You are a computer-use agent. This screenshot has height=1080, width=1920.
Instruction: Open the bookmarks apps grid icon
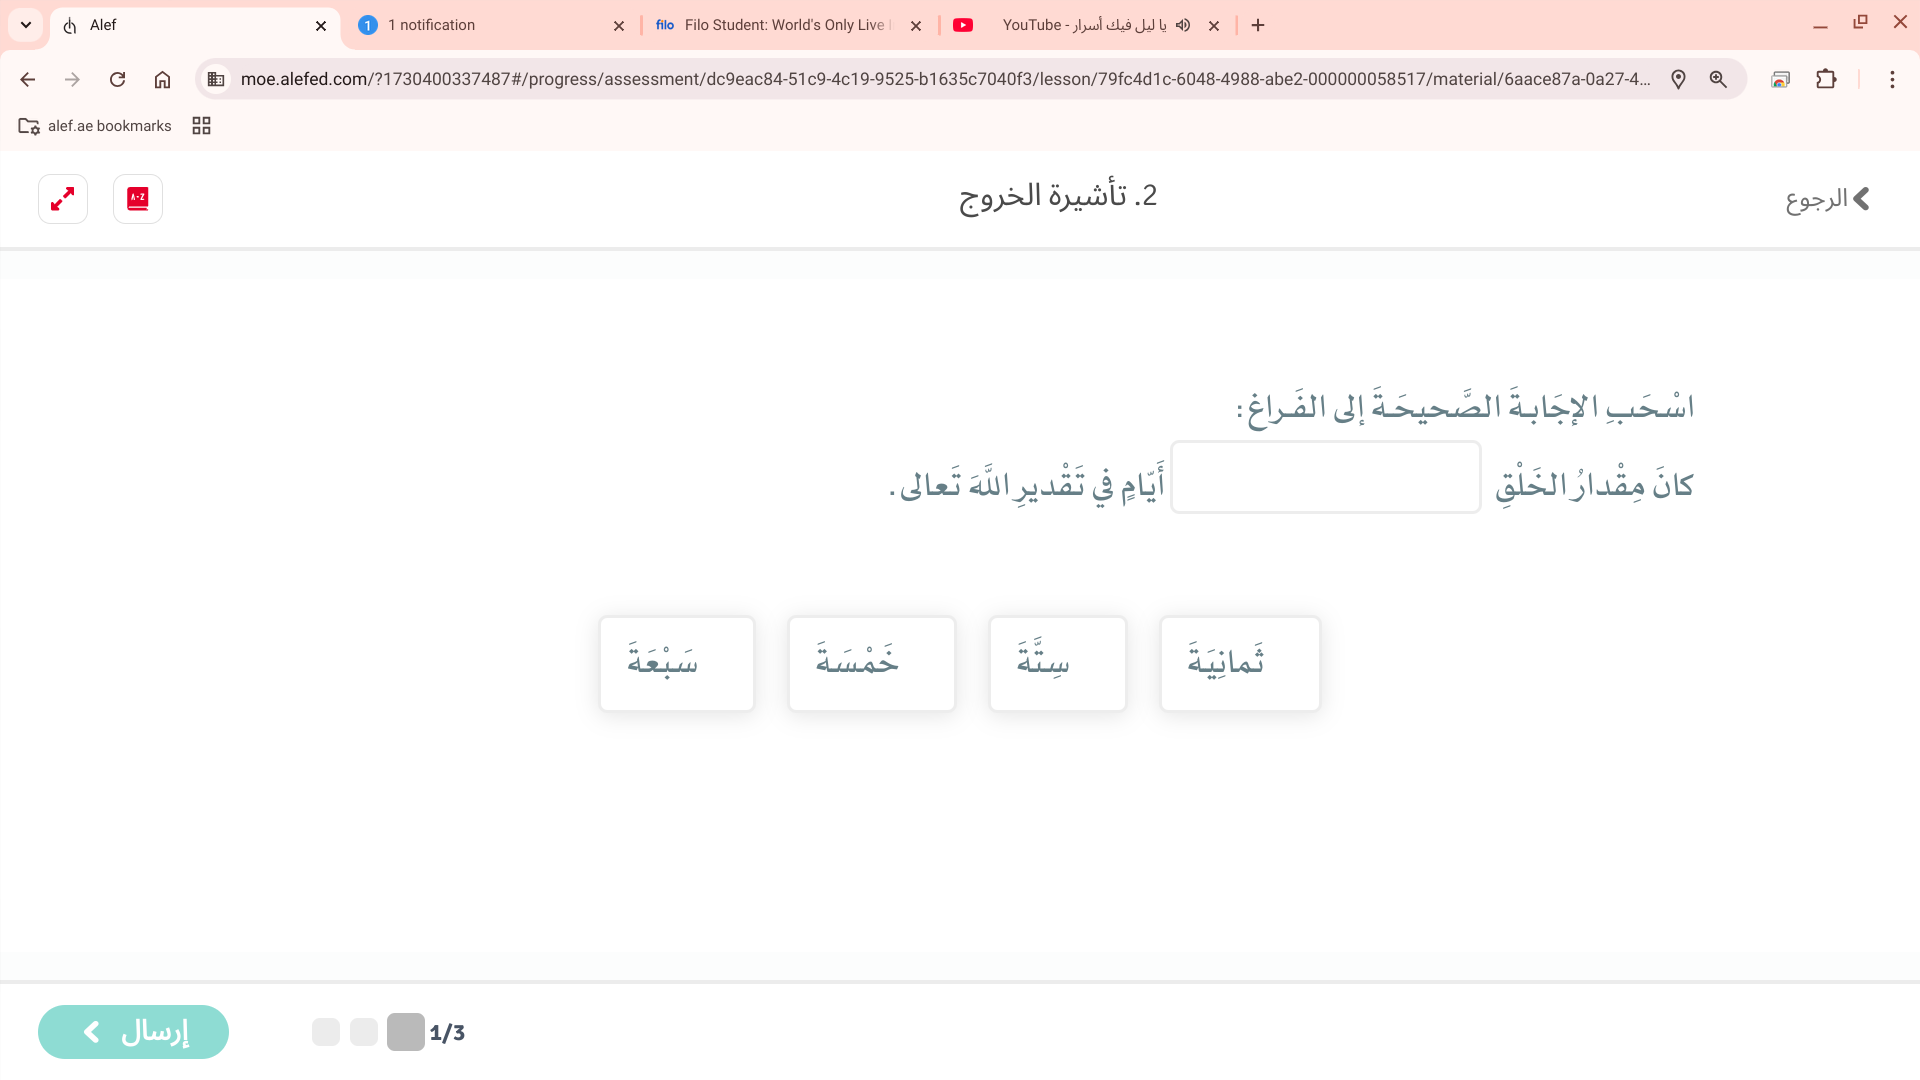tap(201, 126)
